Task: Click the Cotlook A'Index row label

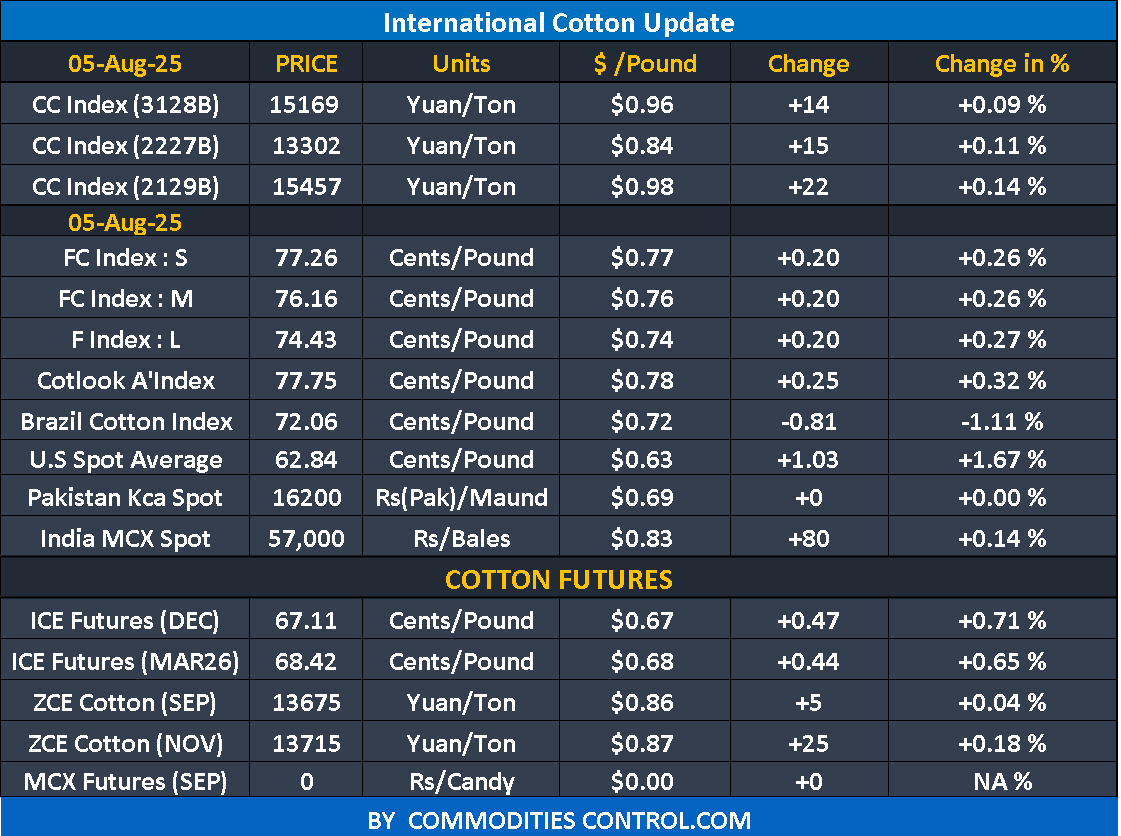Action: [125, 381]
